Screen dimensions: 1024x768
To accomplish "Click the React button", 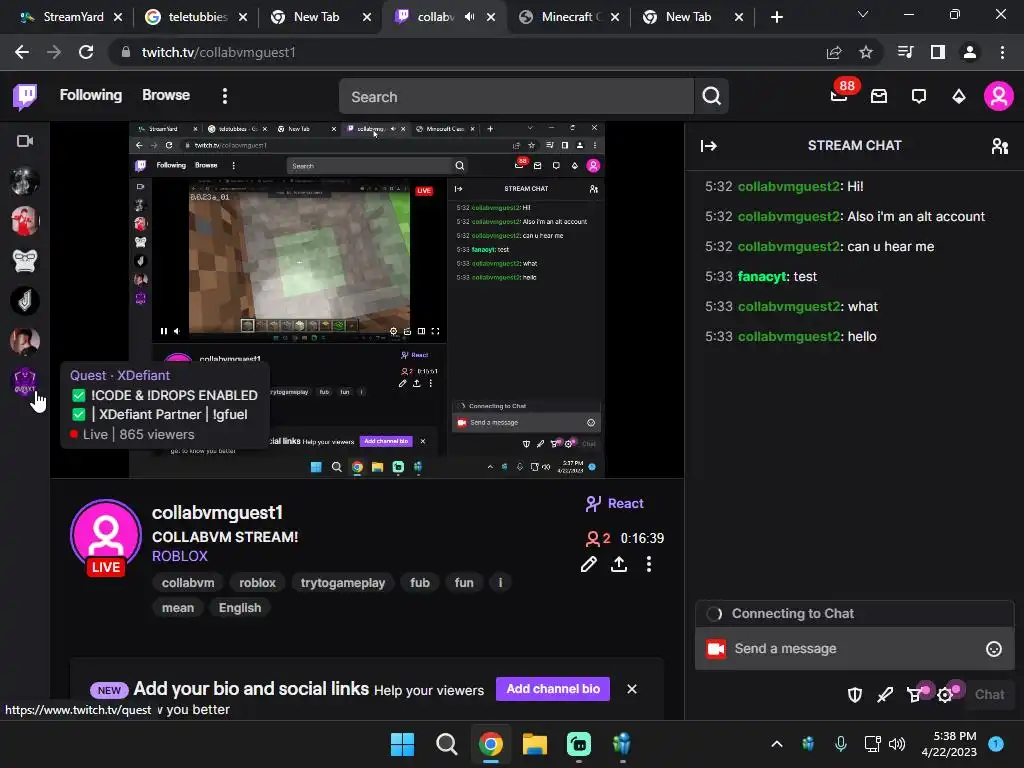I will click(x=615, y=504).
